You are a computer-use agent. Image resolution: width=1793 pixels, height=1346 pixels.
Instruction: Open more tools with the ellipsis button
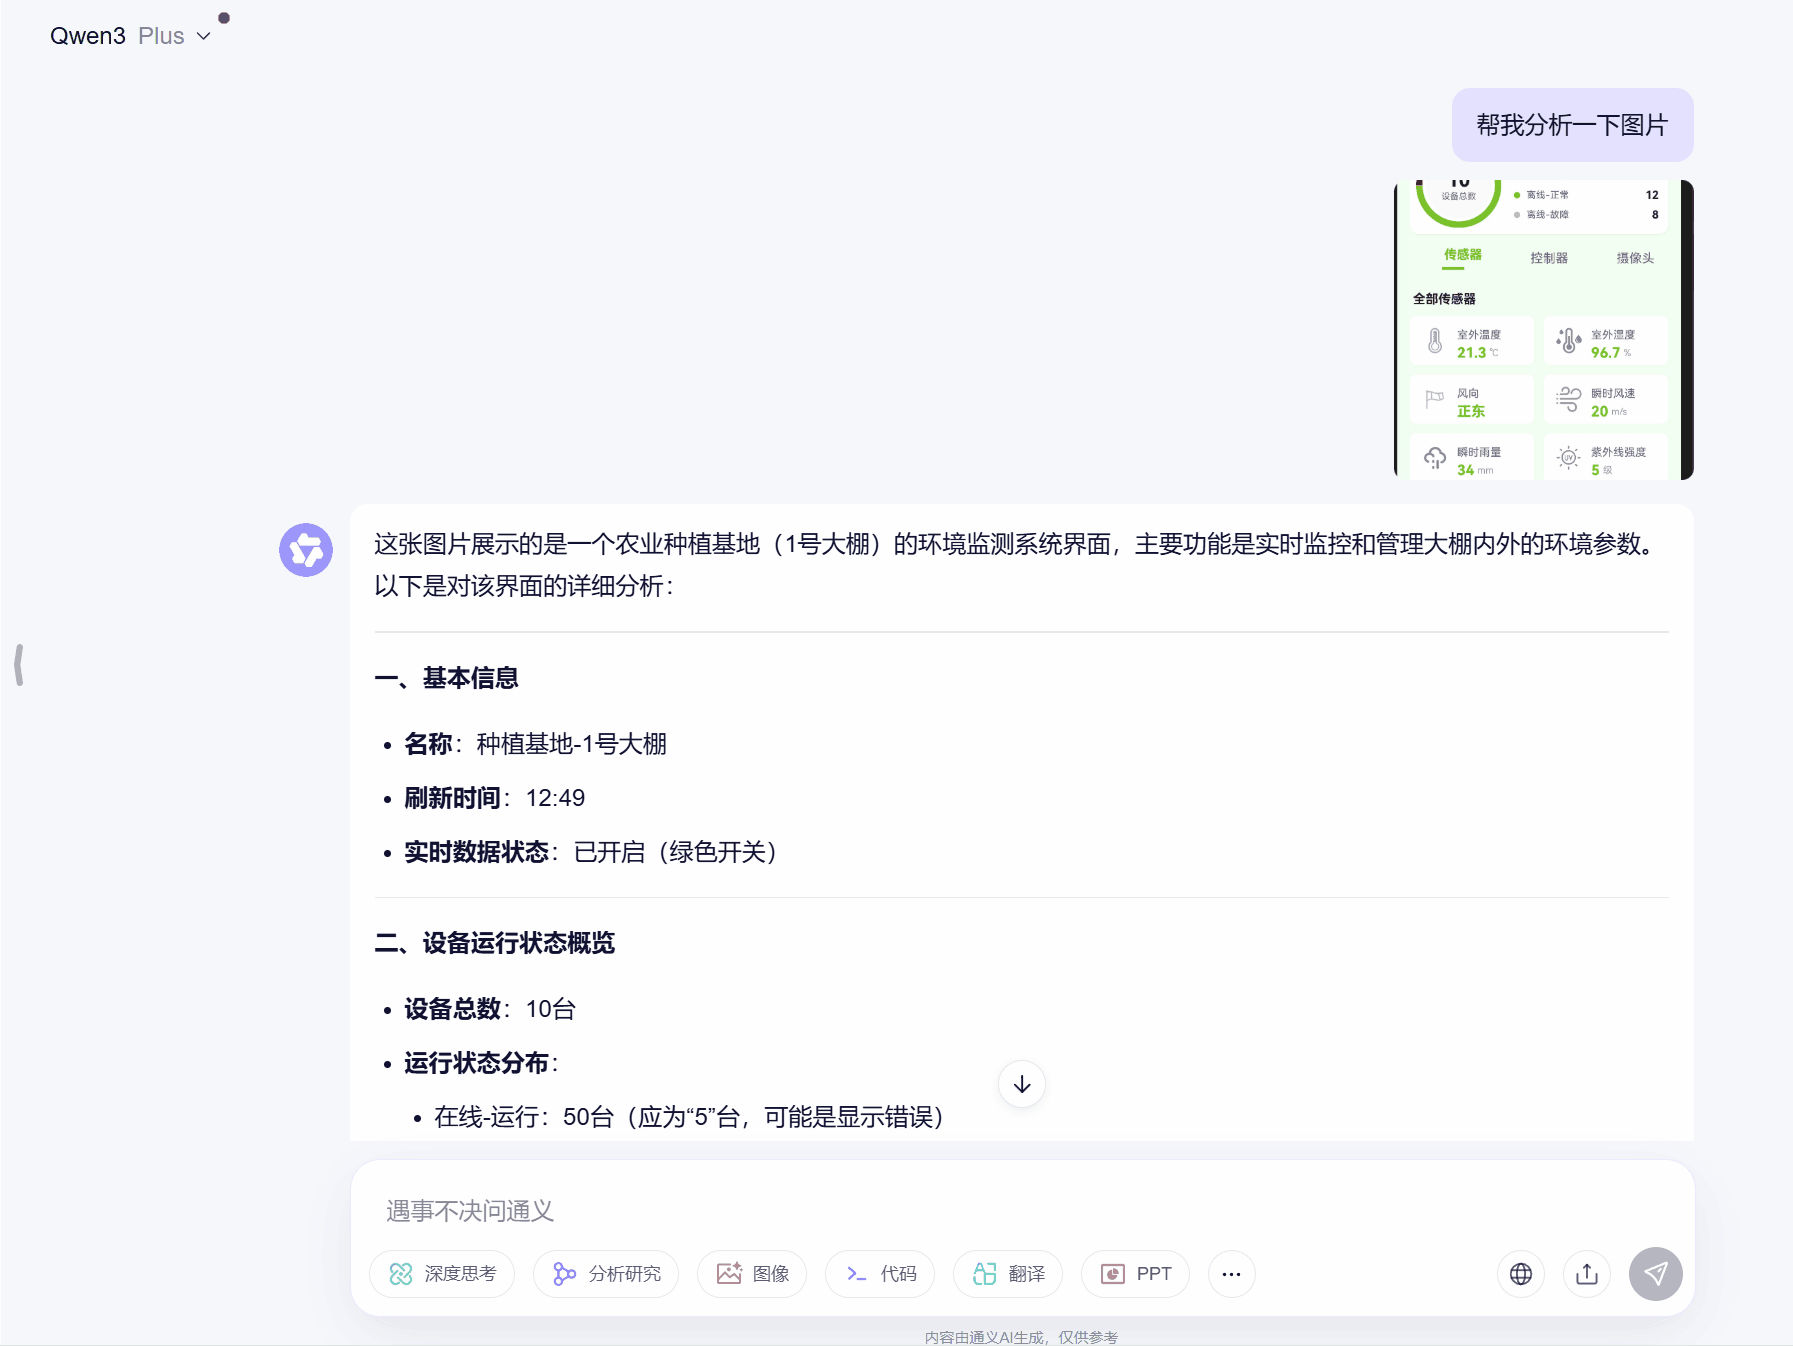click(1232, 1274)
